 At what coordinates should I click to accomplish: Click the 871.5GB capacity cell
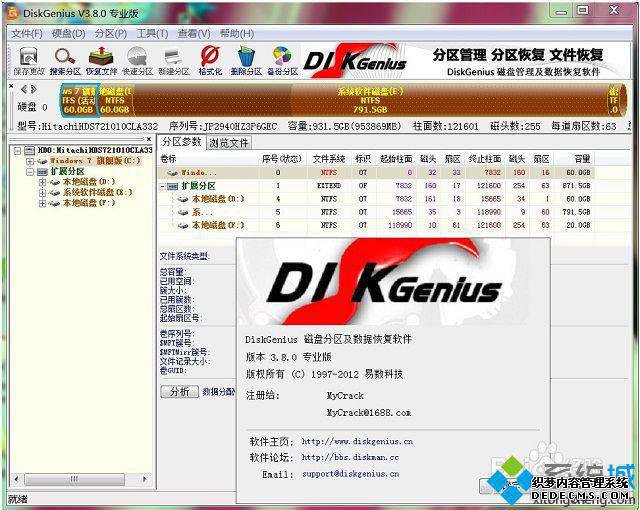pyautogui.click(x=576, y=186)
